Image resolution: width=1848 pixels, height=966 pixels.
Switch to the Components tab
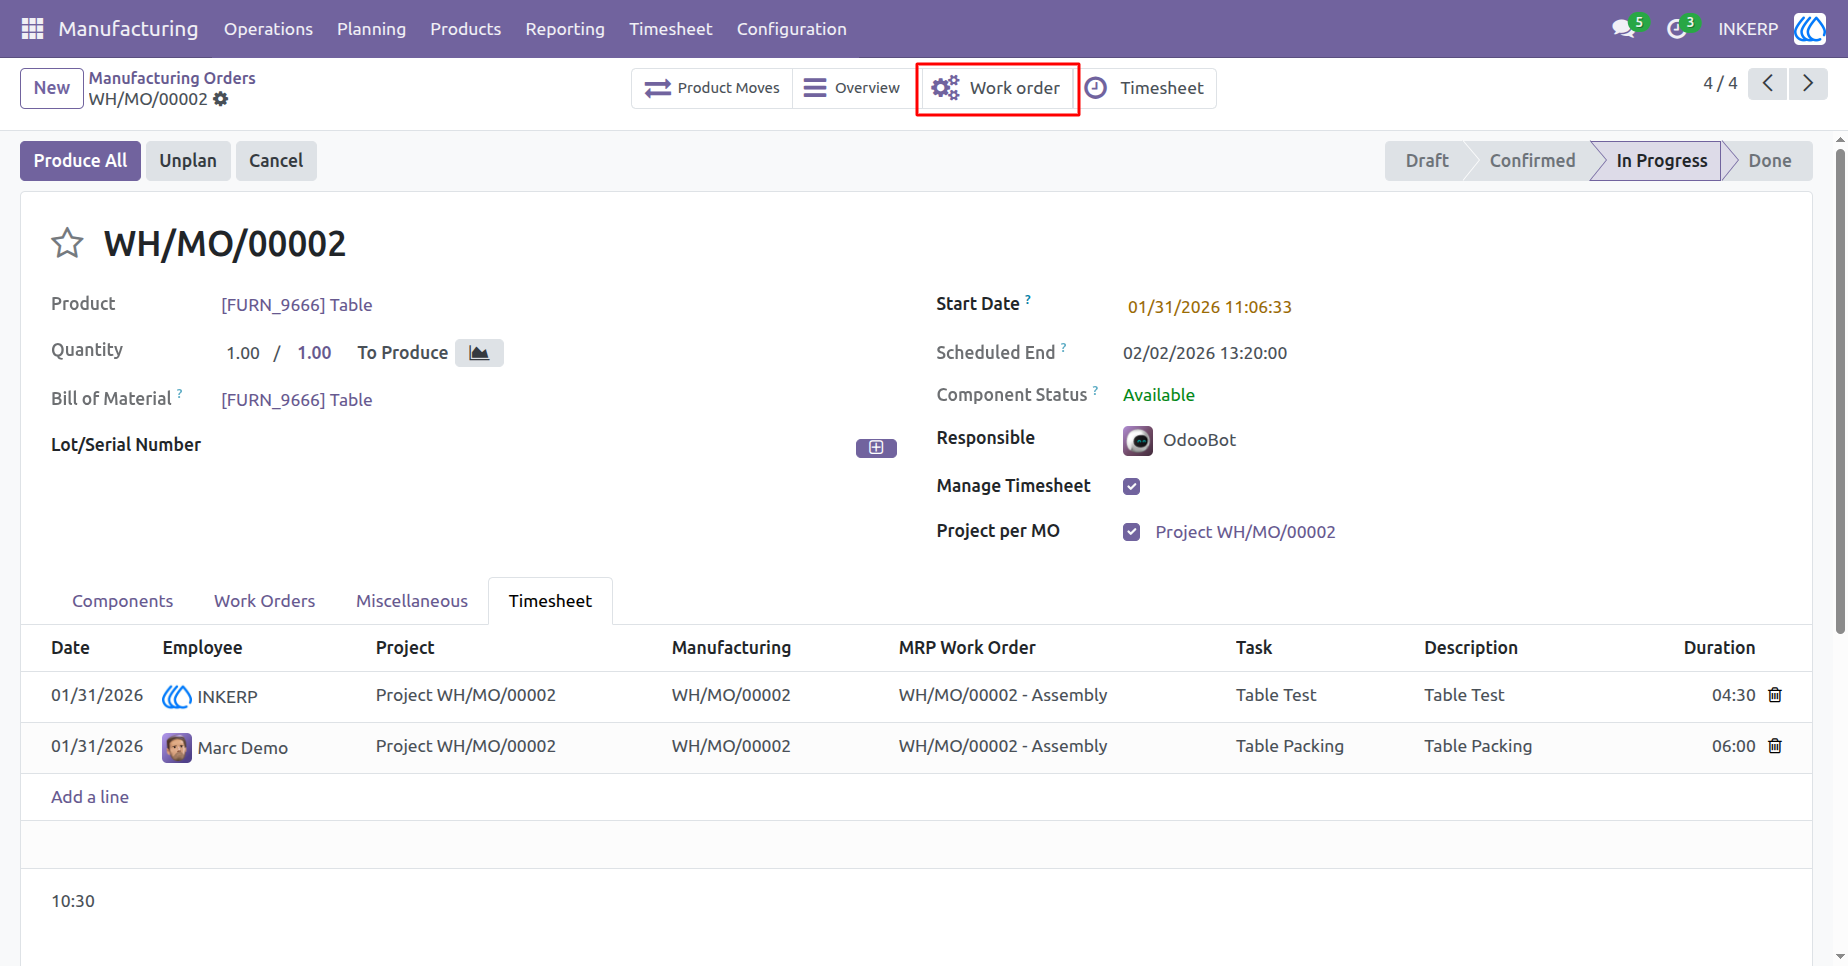coord(122,601)
